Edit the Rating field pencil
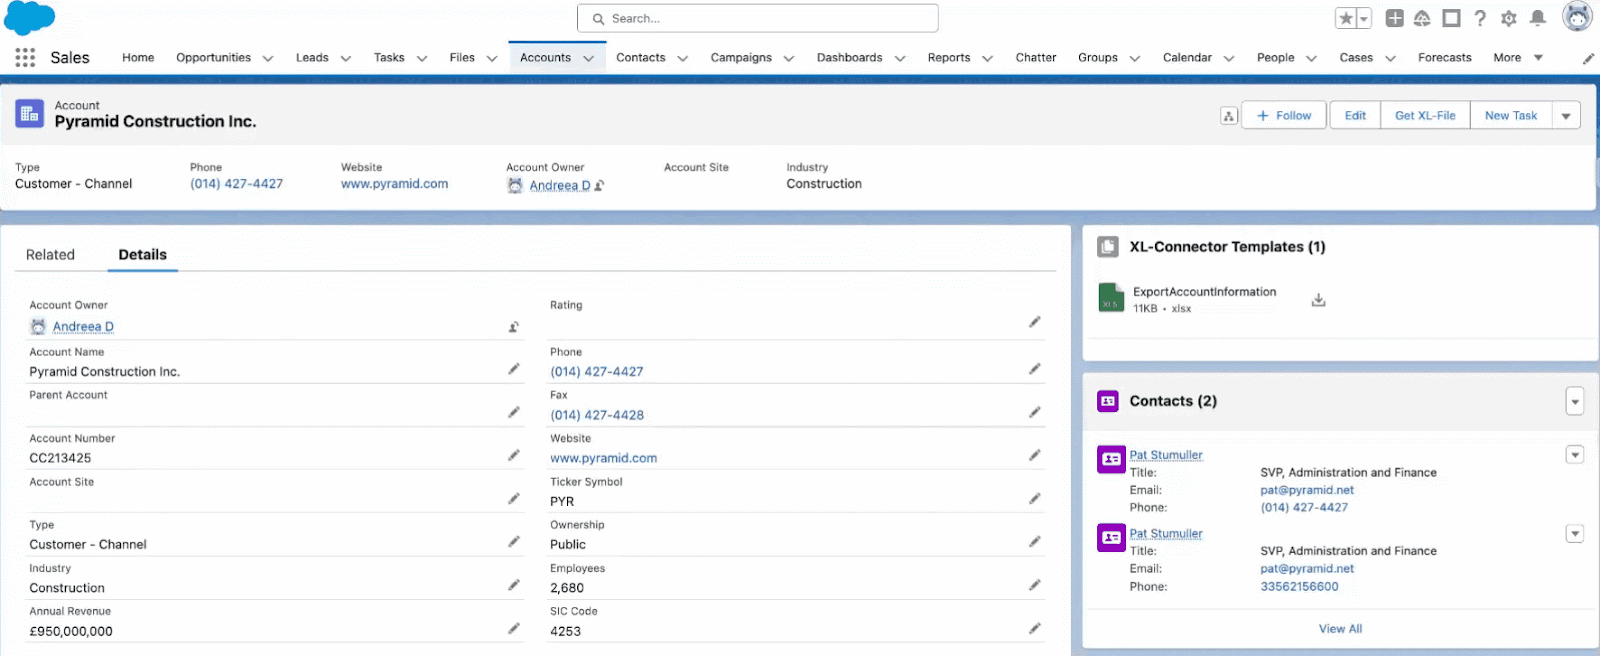1600x656 pixels. tap(1035, 322)
